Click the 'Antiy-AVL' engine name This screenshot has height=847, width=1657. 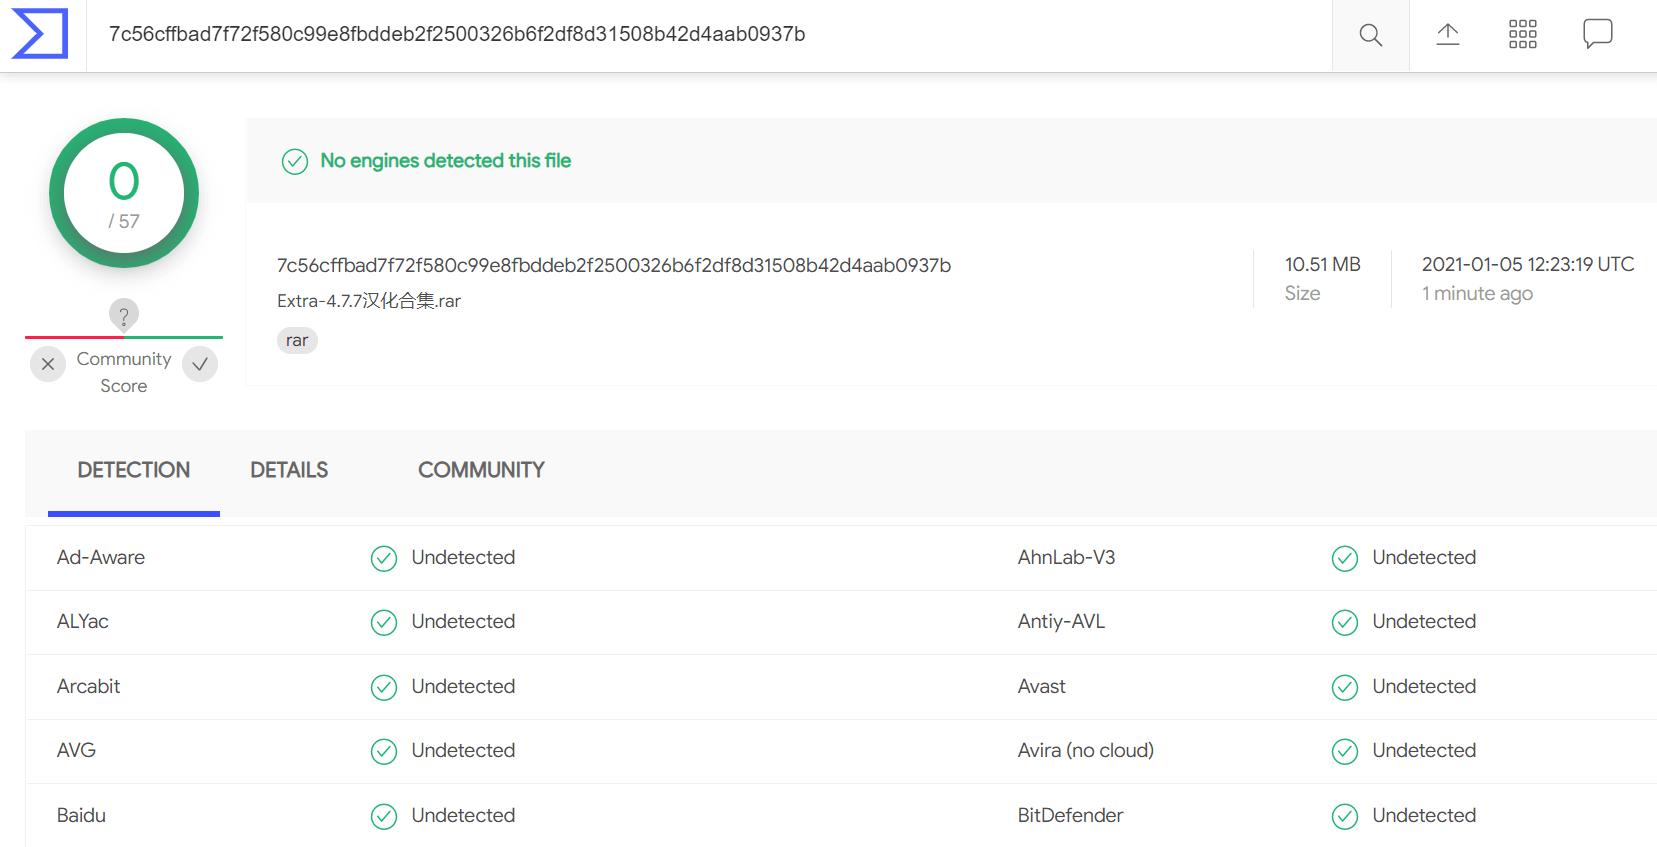(1061, 621)
